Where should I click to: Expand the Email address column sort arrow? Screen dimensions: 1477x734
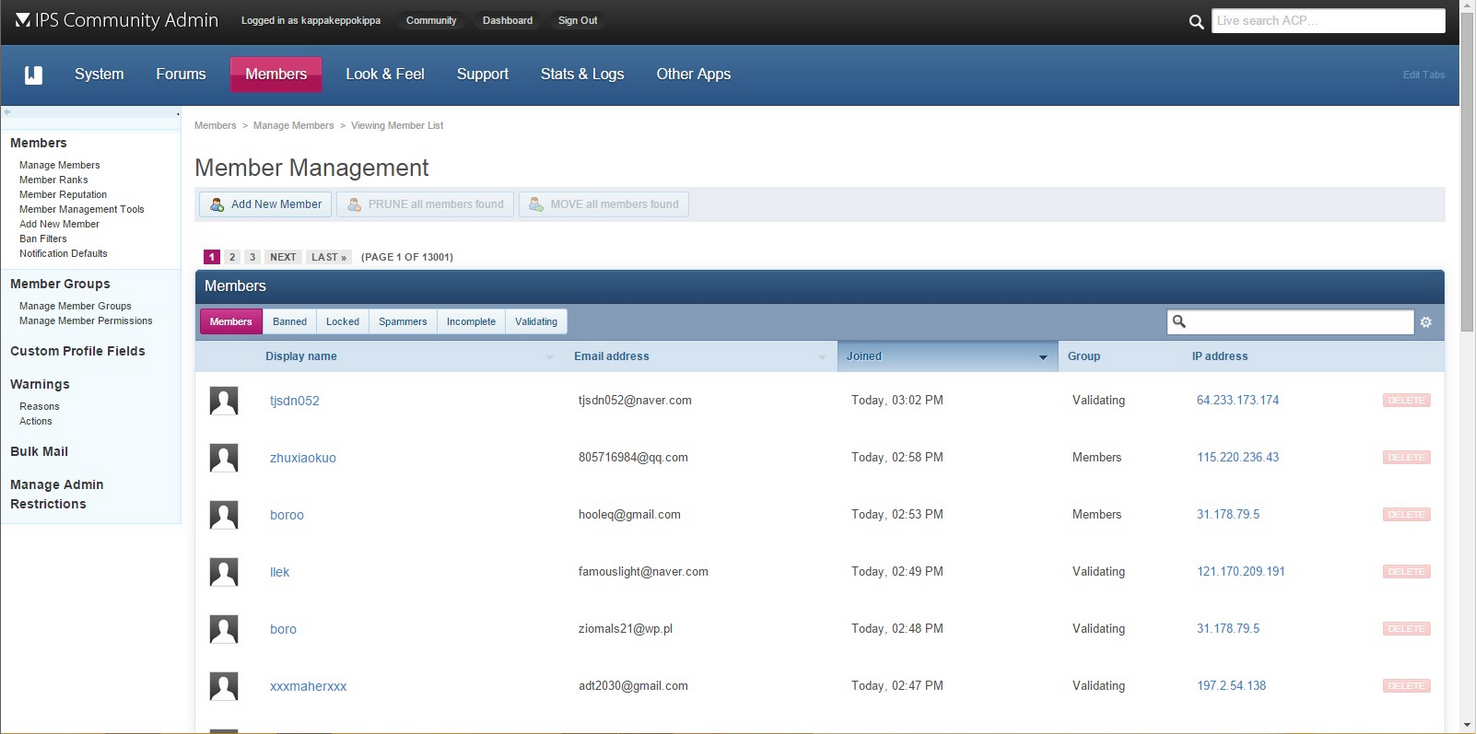coord(822,357)
